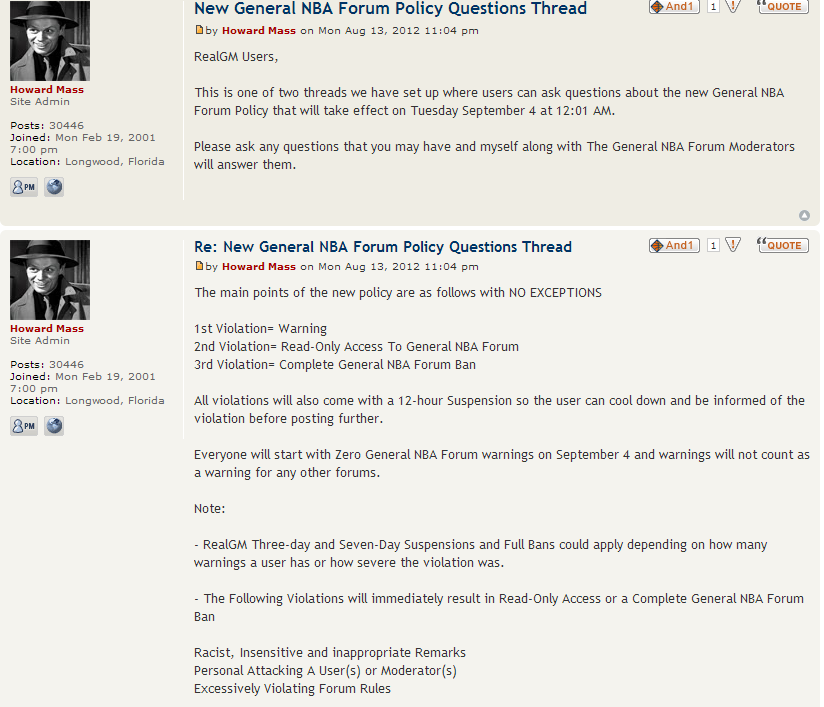Click text '3rd Violation= Complete General NBA Forum Ban'
Screen dimensions: 824x707
tap(335, 365)
